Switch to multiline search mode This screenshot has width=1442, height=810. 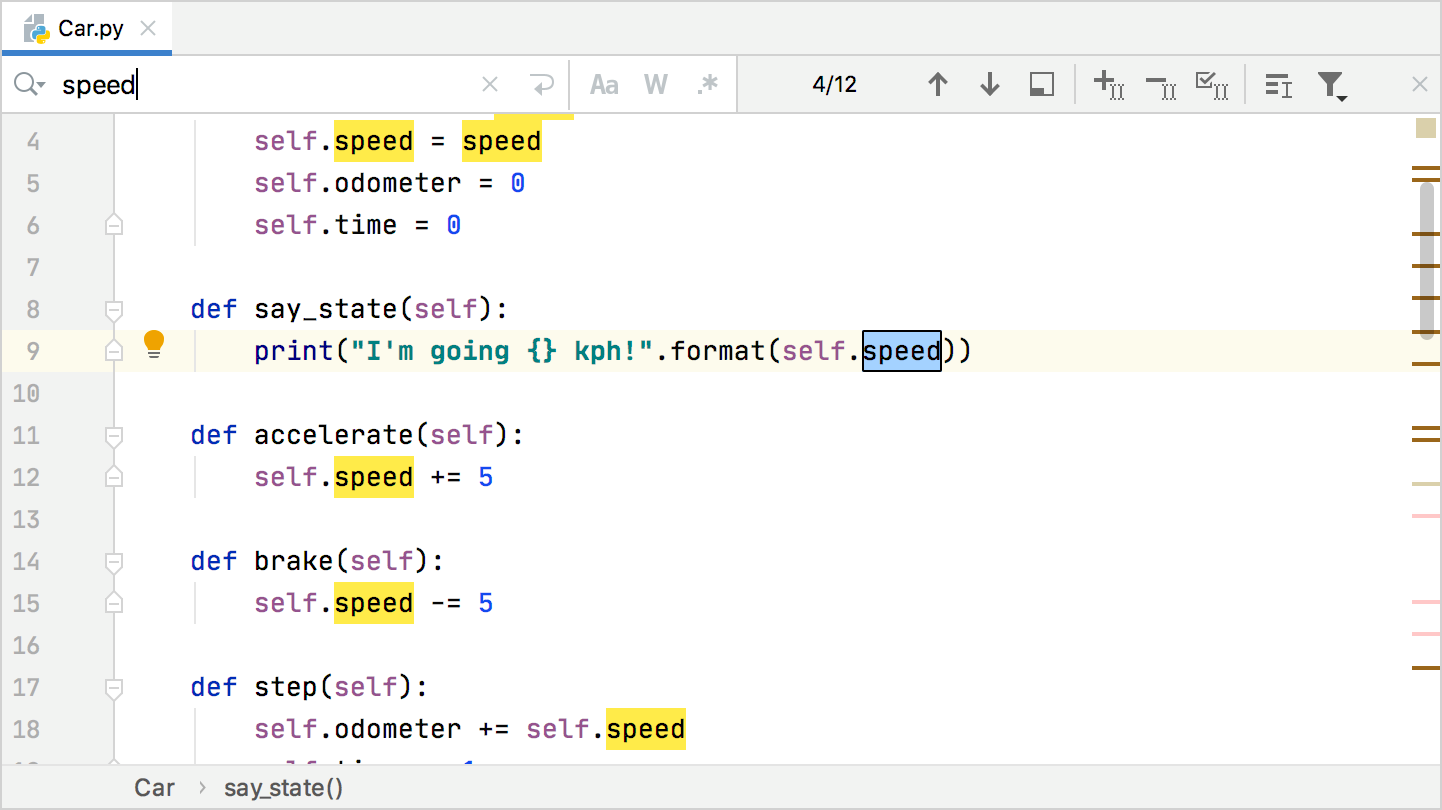[1278, 84]
